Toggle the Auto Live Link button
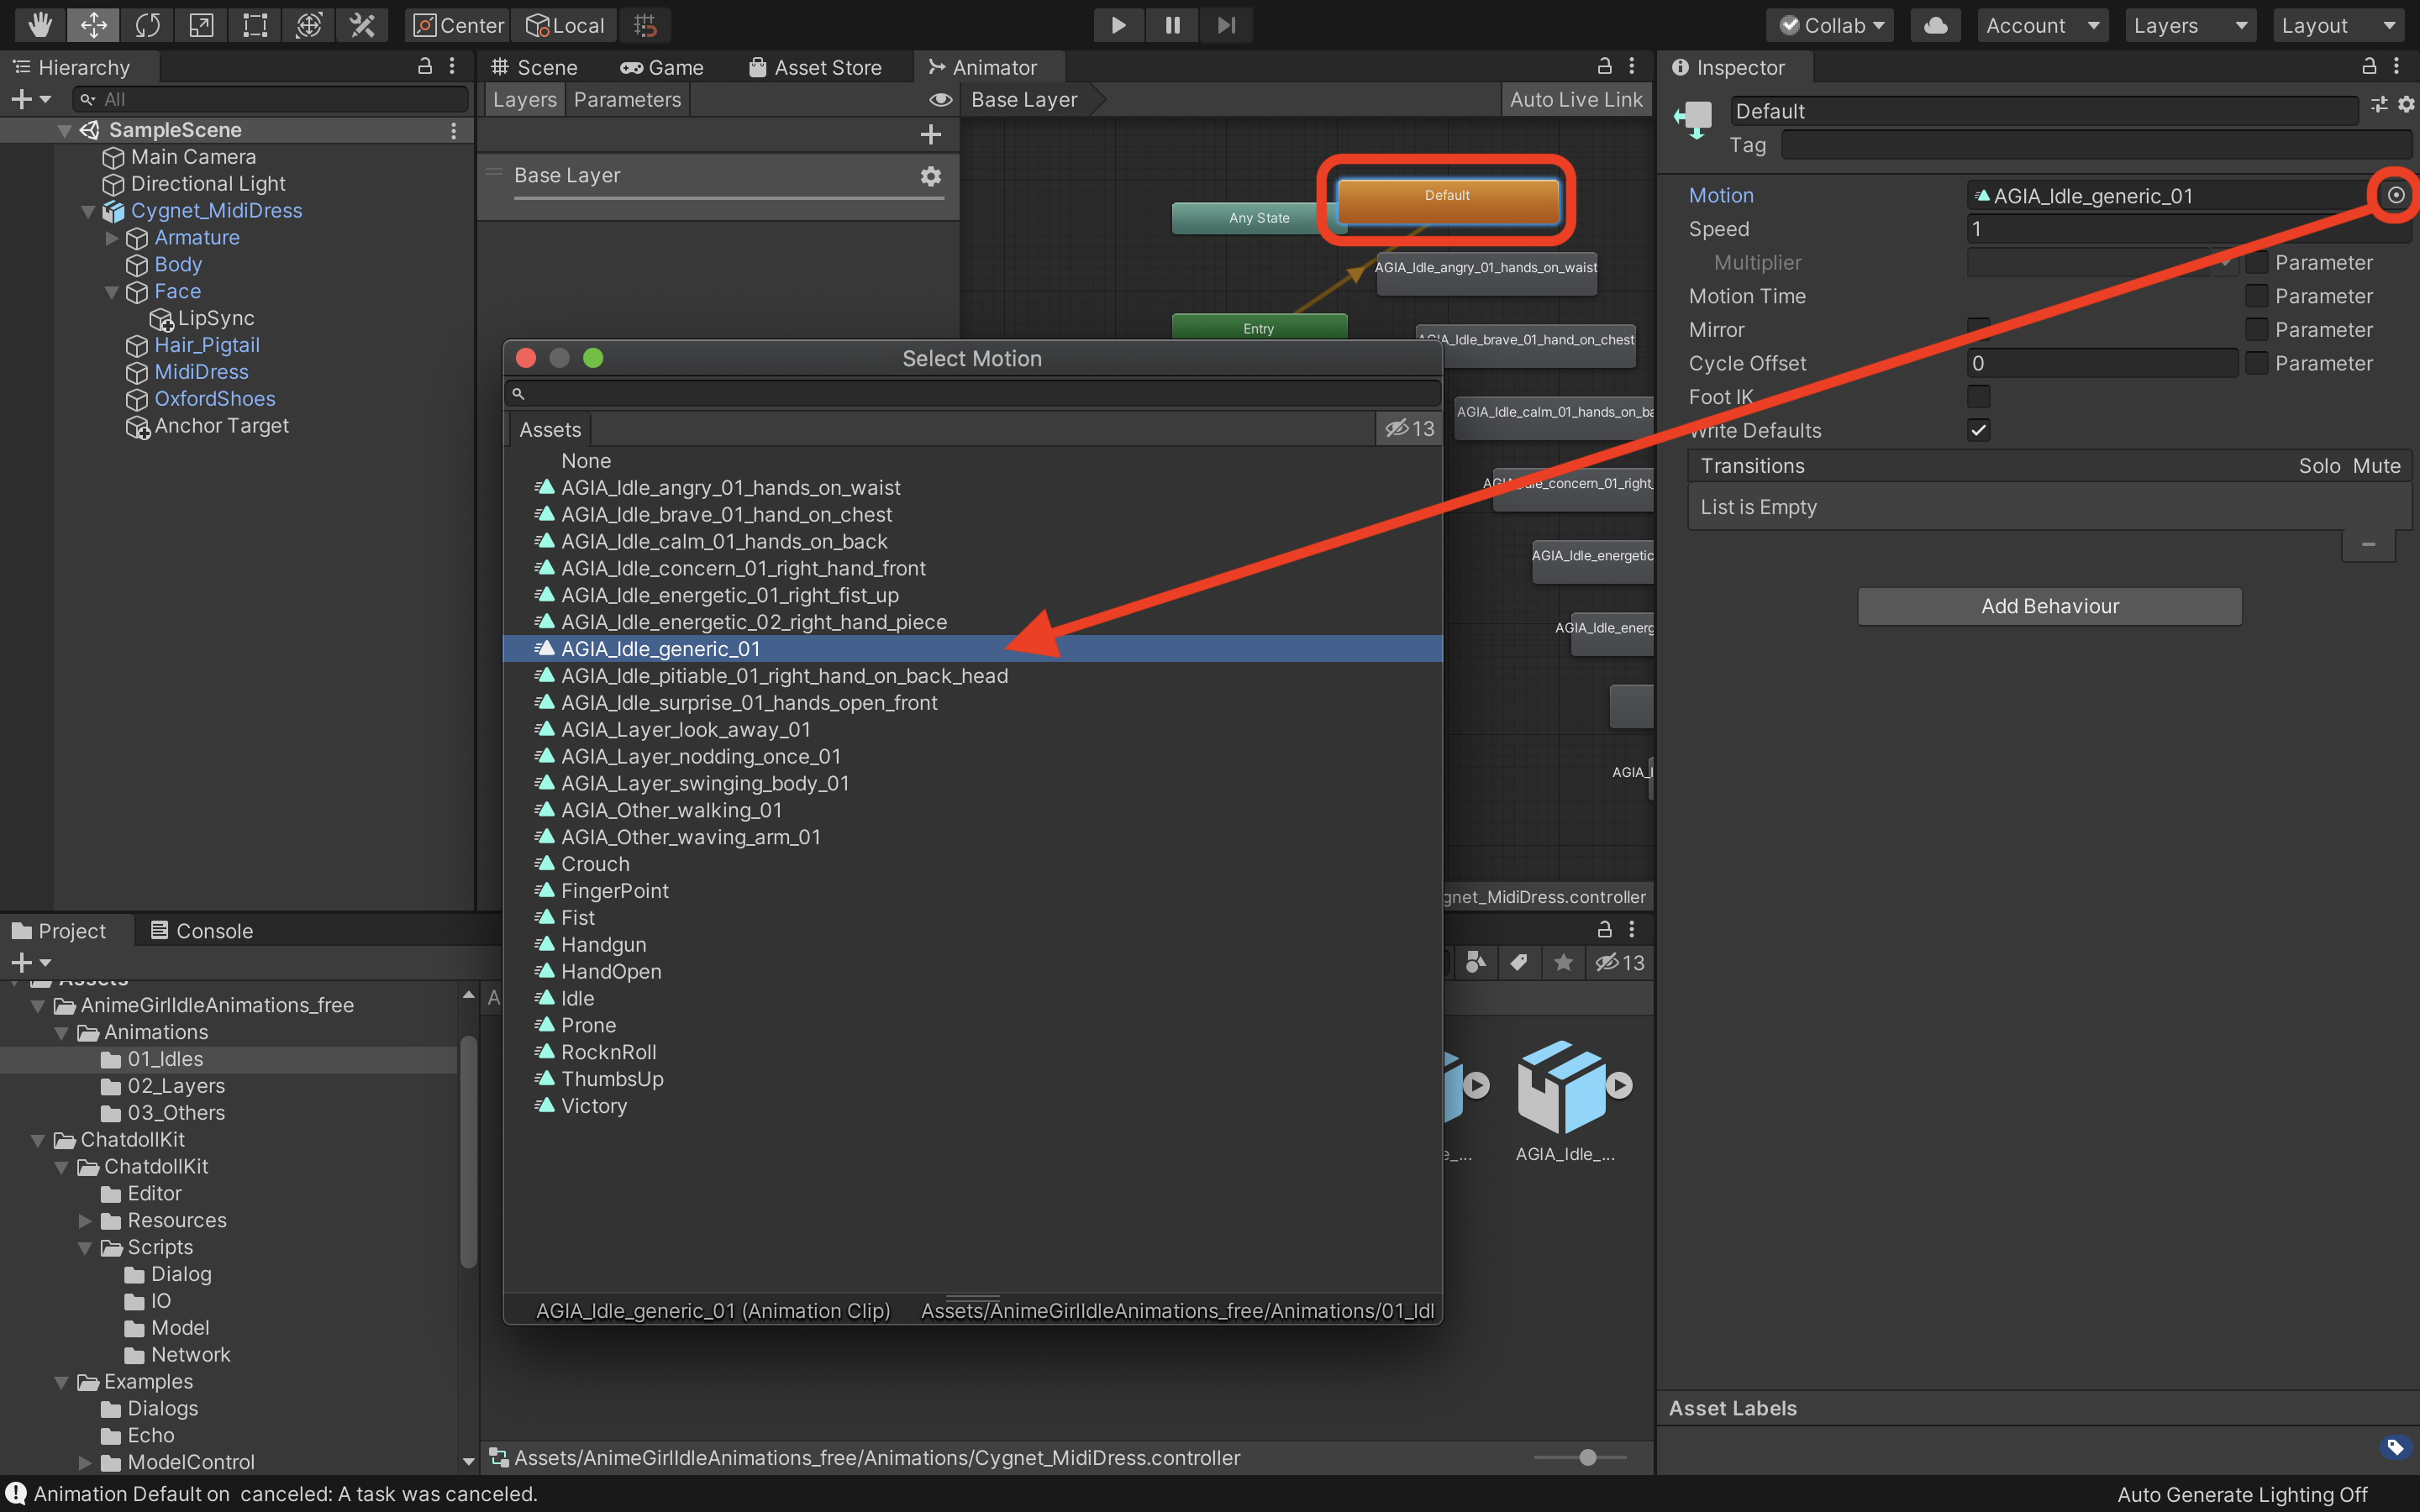The height and width of the screenshot is (1512, 2420). point(1575,100)
